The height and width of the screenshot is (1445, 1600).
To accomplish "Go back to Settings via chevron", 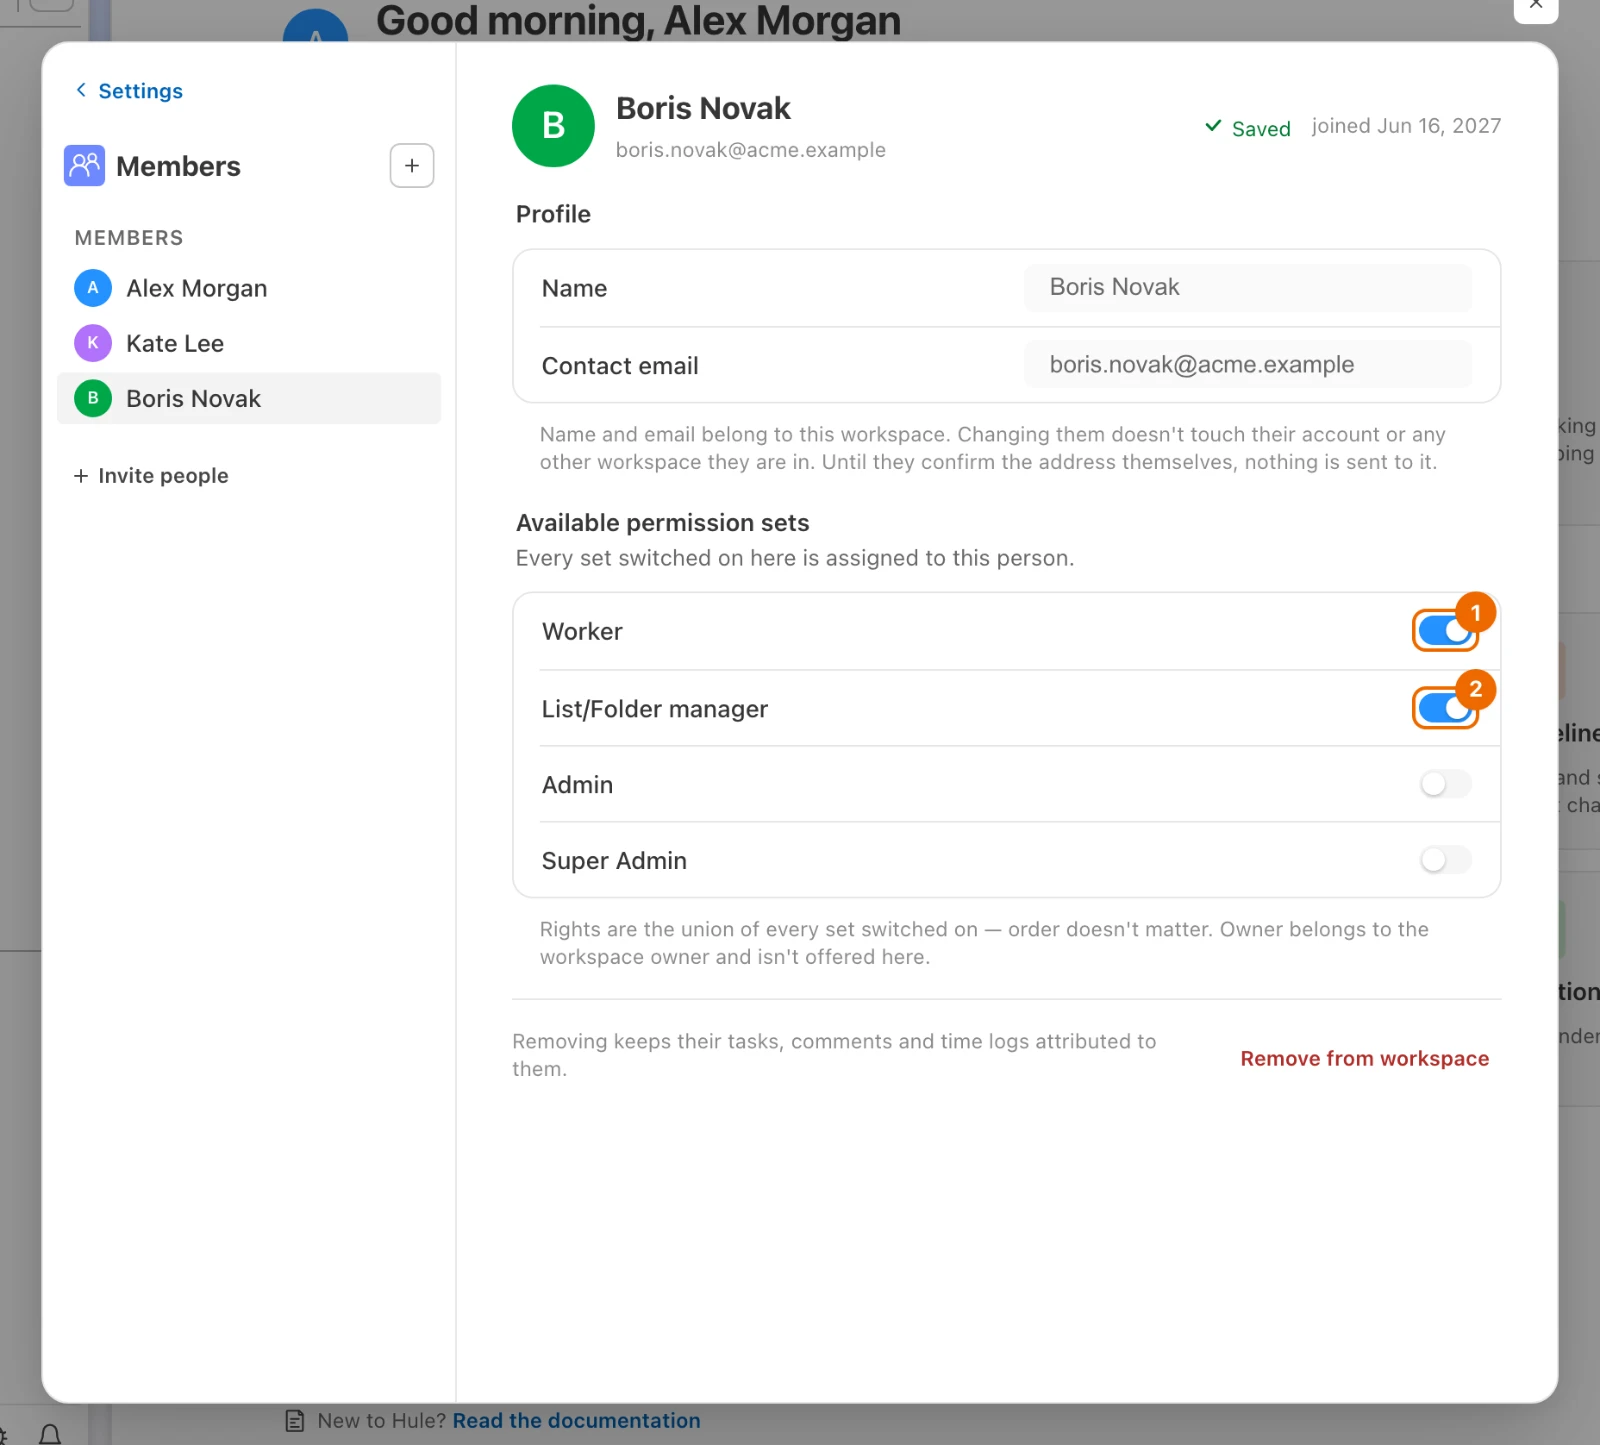I will pos(81,90).
